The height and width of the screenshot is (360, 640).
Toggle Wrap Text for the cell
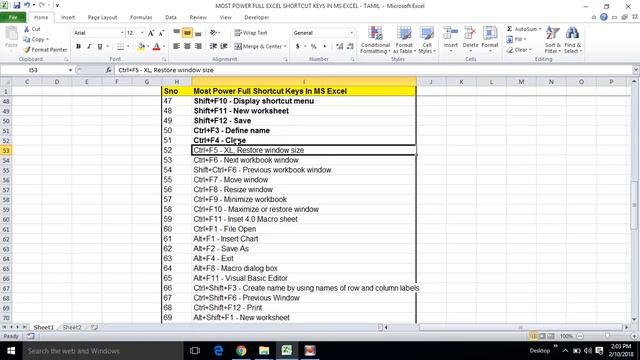click(251, 33)
